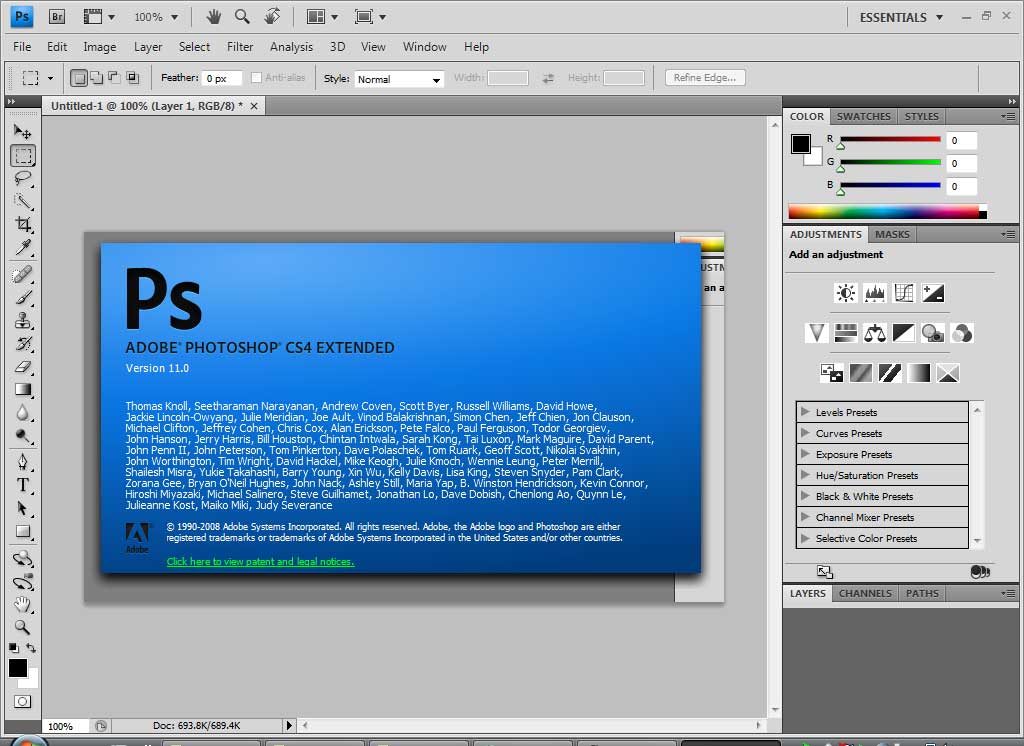Launch Adobe Bridge from the top bar

(x=57, y=17)
